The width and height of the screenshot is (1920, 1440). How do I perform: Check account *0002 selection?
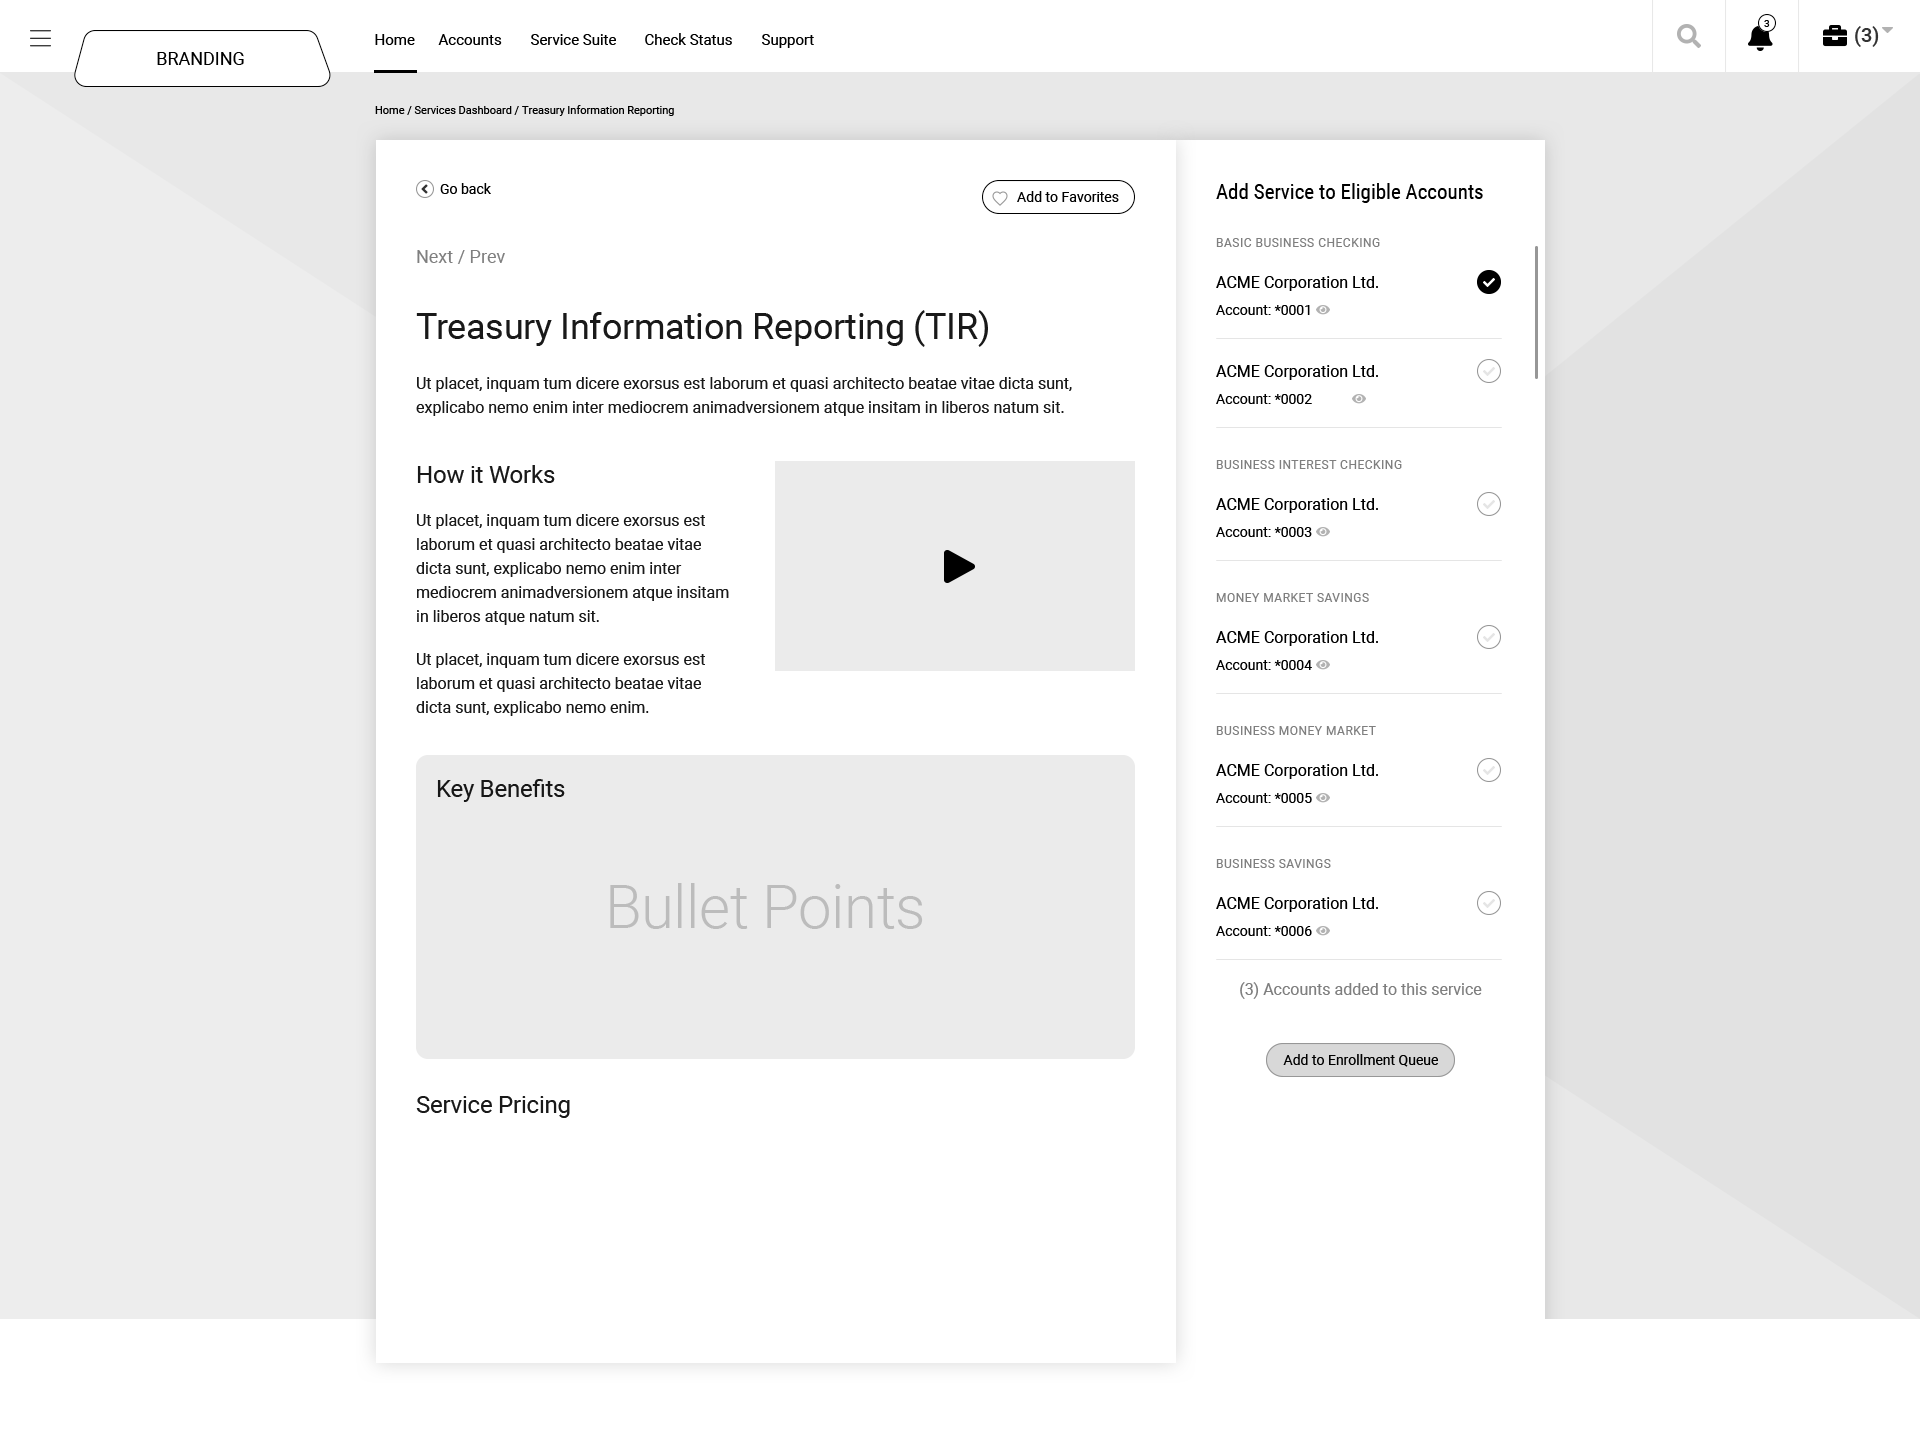pos(1489,371)
